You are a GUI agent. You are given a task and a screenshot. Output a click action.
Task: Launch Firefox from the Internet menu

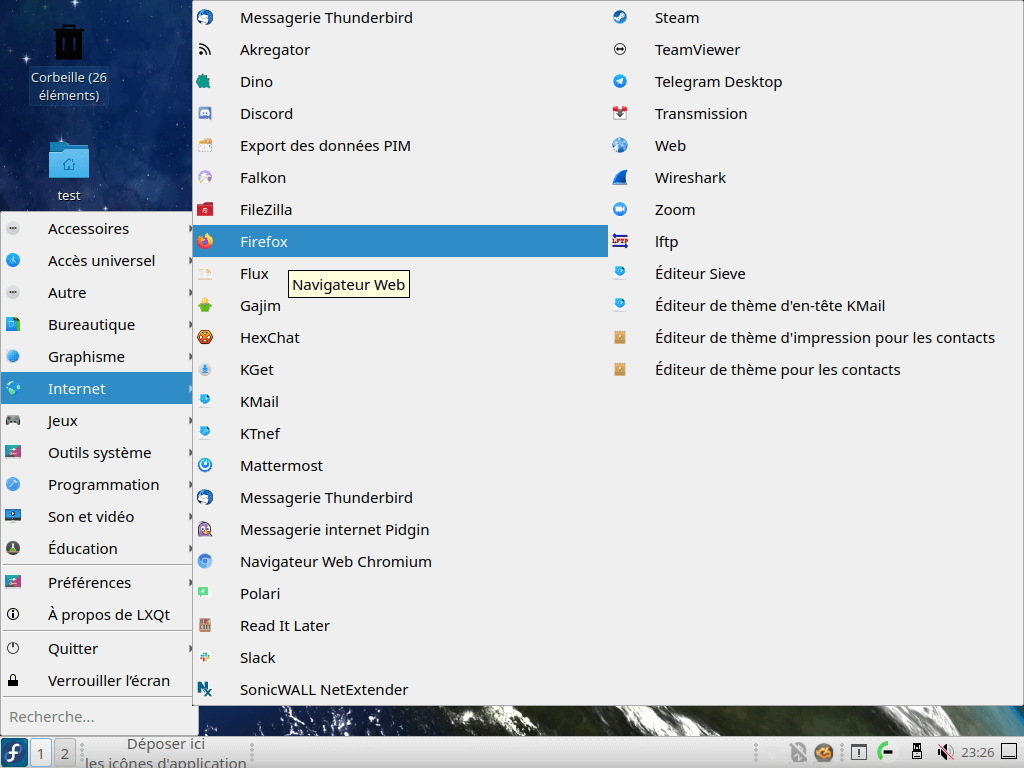[400, 241]
